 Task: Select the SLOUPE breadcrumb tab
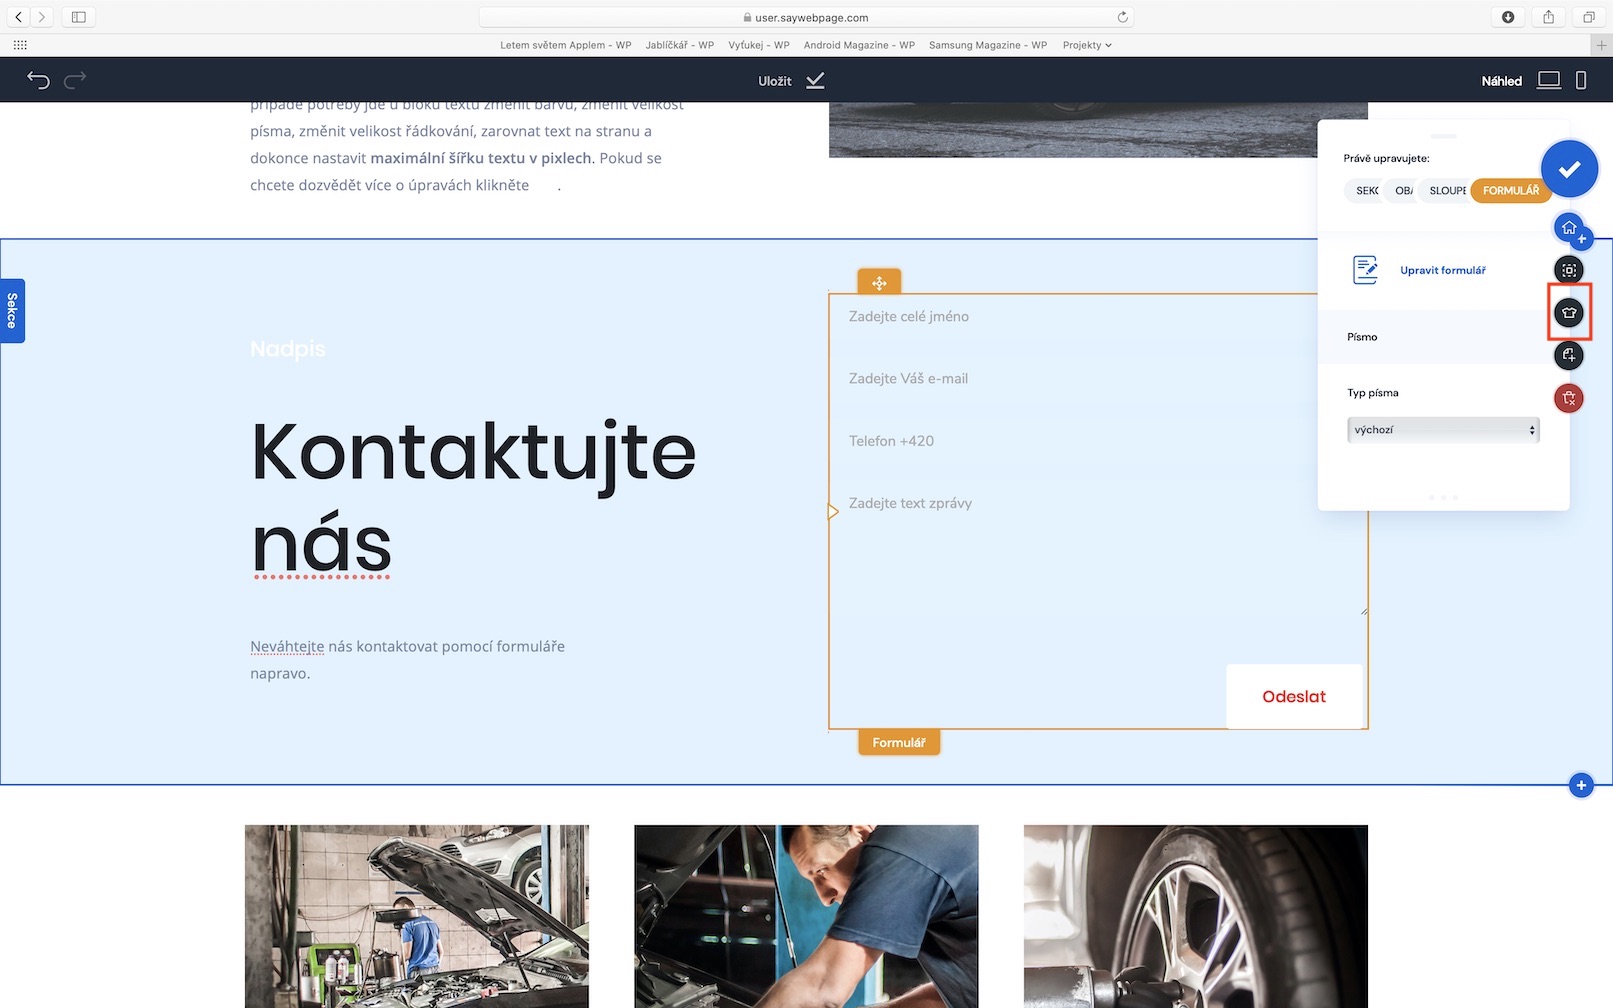click(x=1446, y=190)
